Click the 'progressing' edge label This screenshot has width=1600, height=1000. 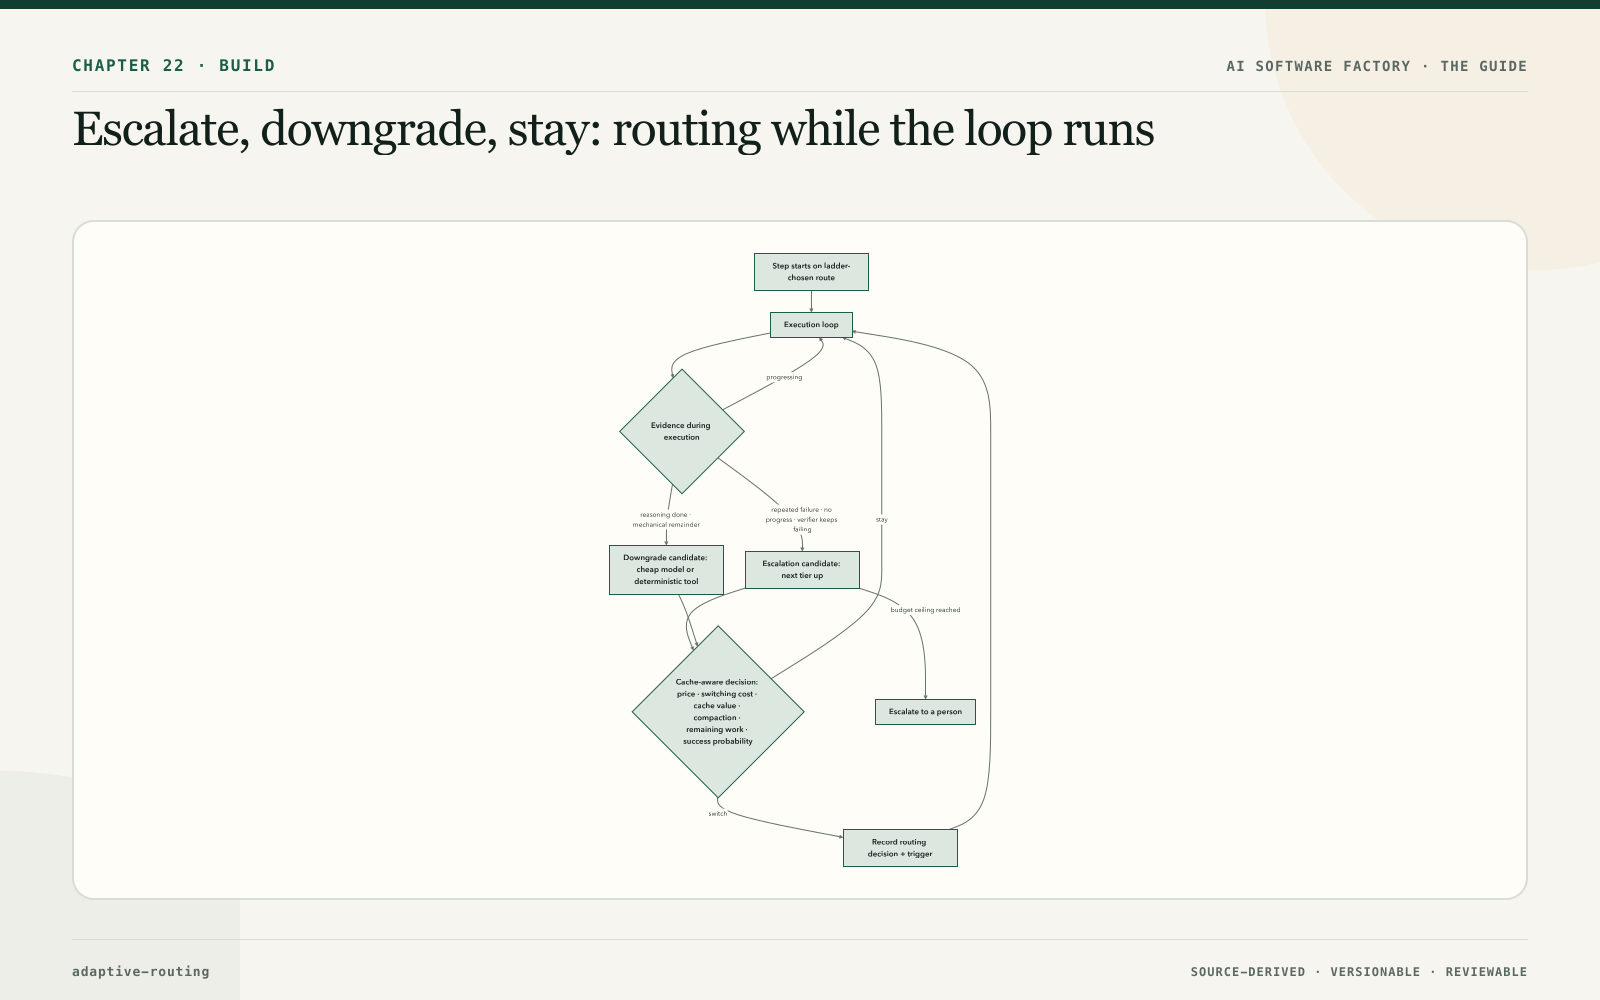[x=784, y=377]
